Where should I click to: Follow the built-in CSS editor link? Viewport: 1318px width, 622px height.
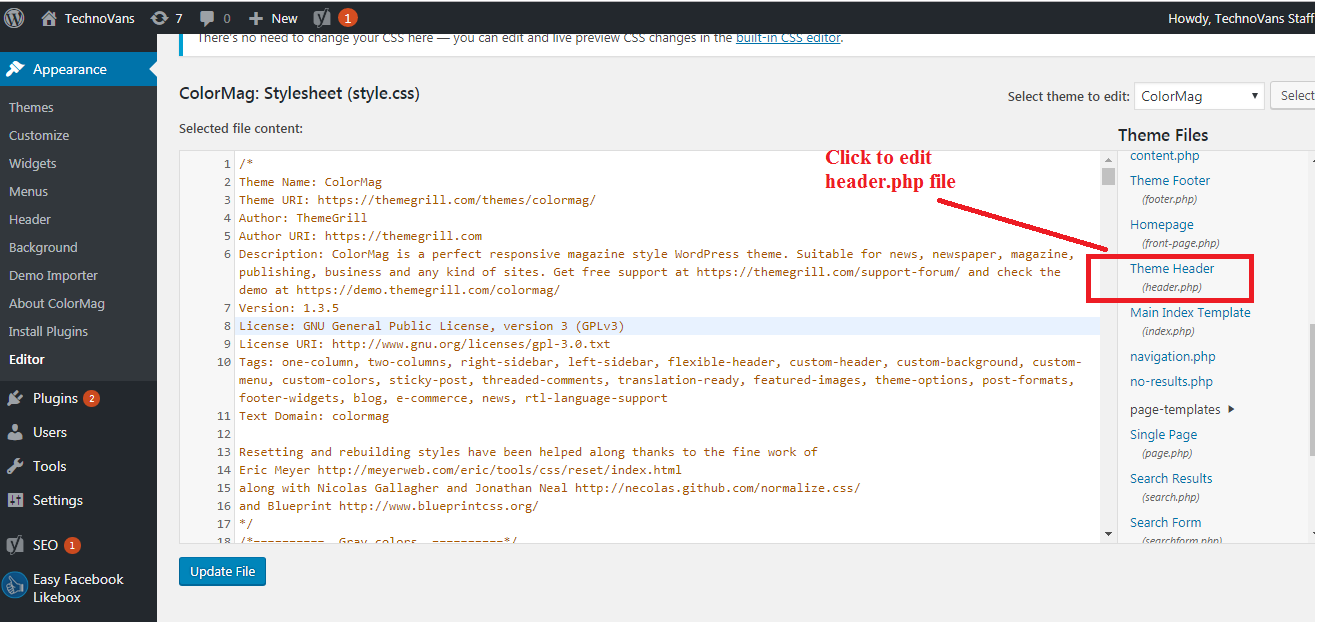[x=788, y=38]
